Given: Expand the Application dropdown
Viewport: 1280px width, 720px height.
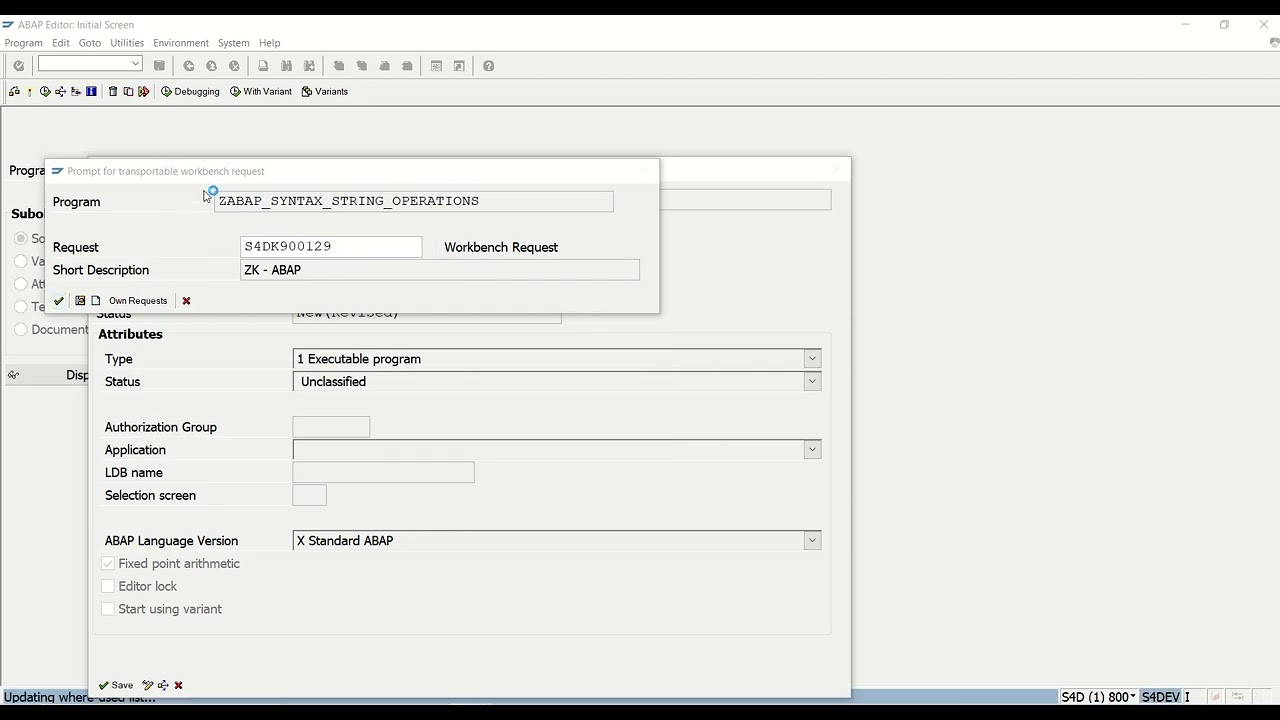Looking at the screenshot, I should [x=812, y=450].
